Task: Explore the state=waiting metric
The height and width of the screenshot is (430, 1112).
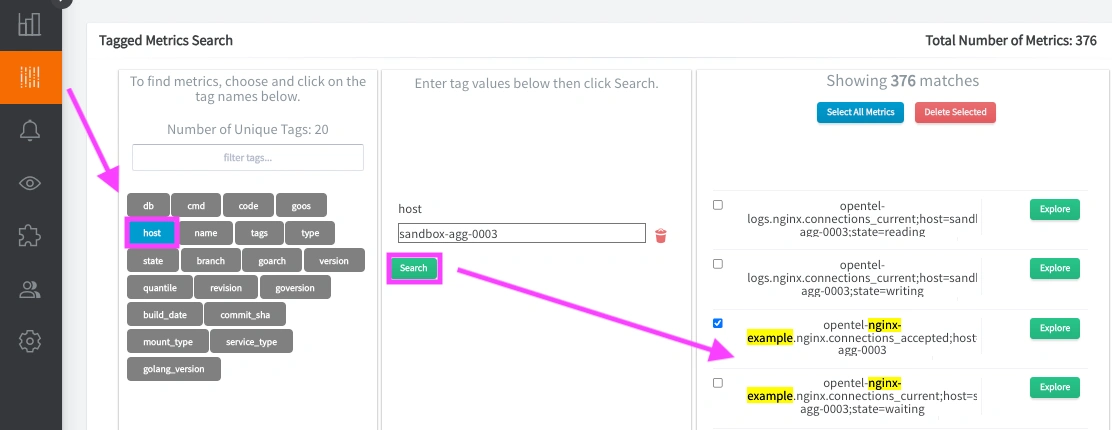Action: pos(1055,387)
